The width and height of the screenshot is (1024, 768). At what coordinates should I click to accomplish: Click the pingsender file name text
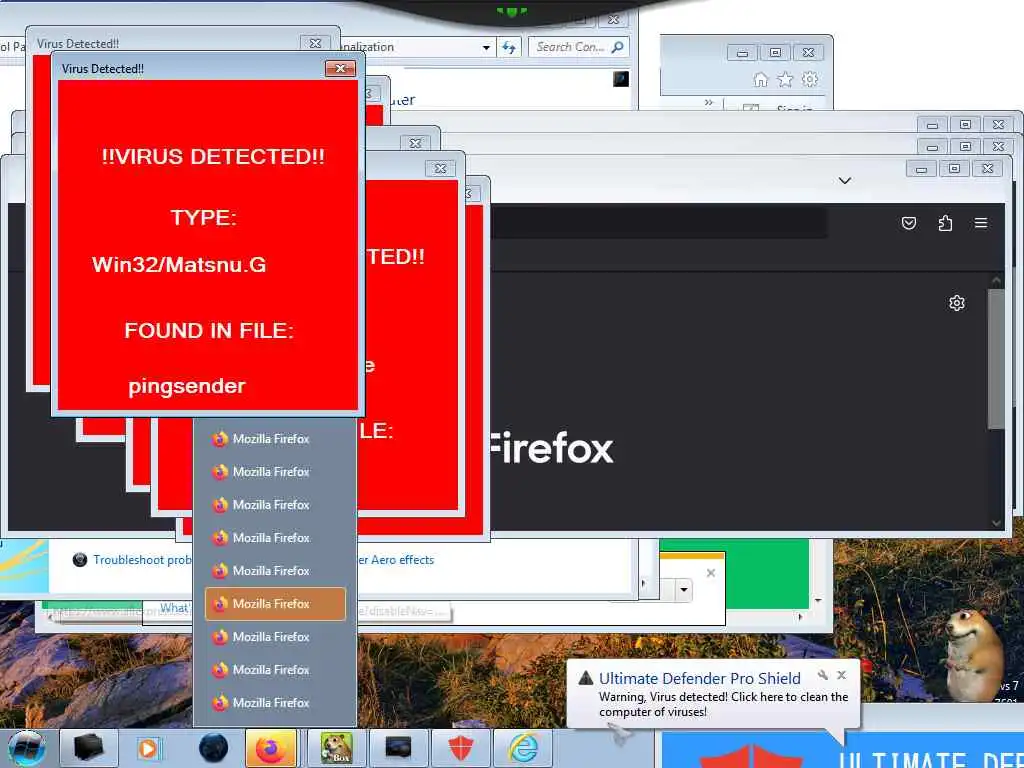click(x=187, y=386)
